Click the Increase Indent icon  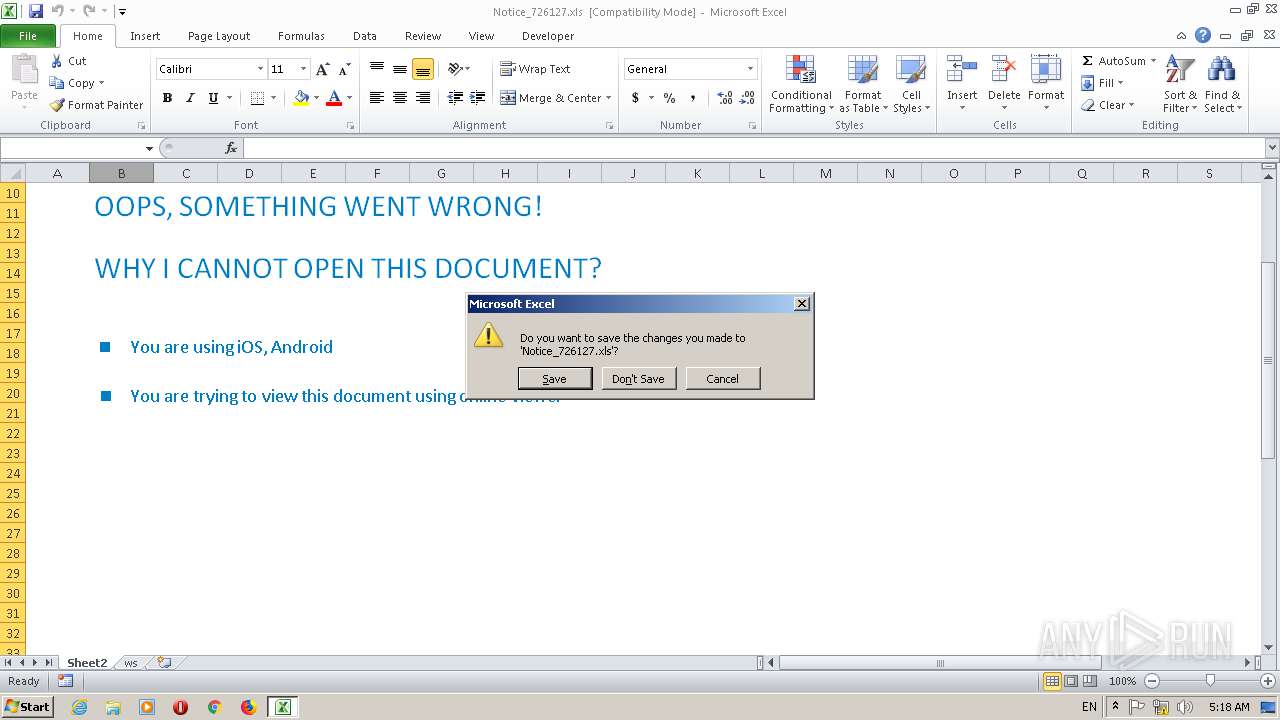[478, 98]
